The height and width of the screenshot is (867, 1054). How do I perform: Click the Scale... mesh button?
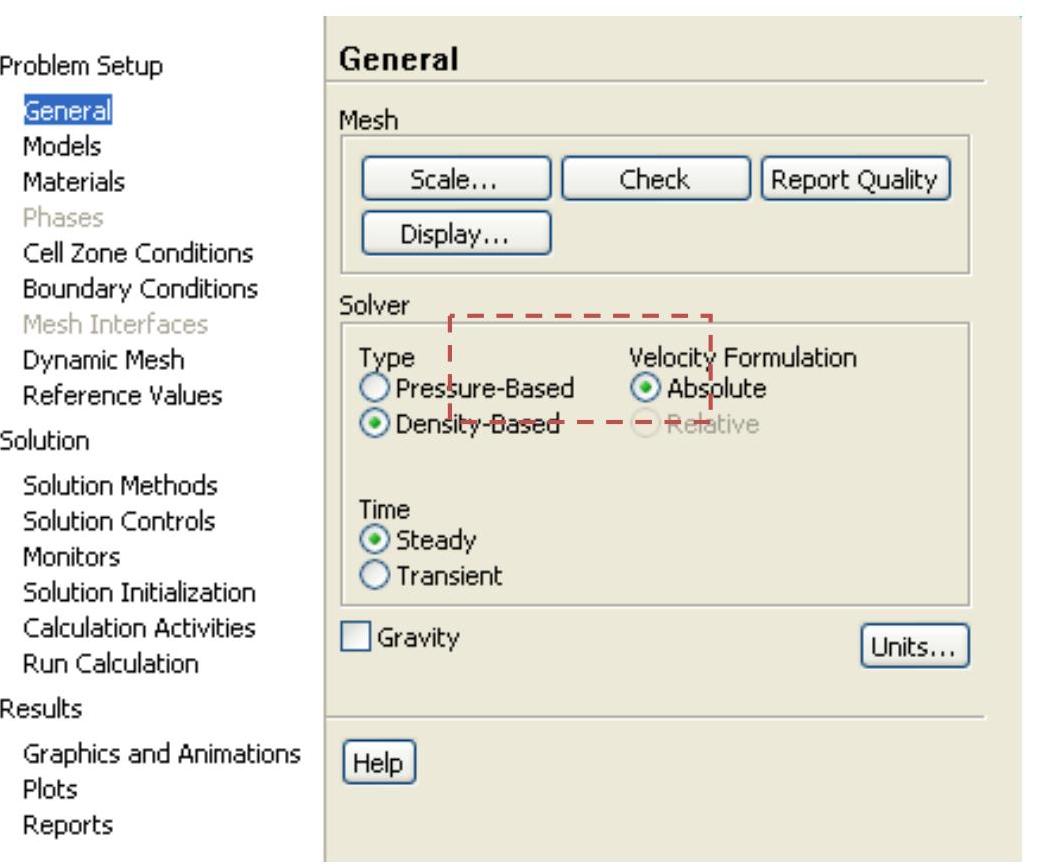(x=455, y=180)
